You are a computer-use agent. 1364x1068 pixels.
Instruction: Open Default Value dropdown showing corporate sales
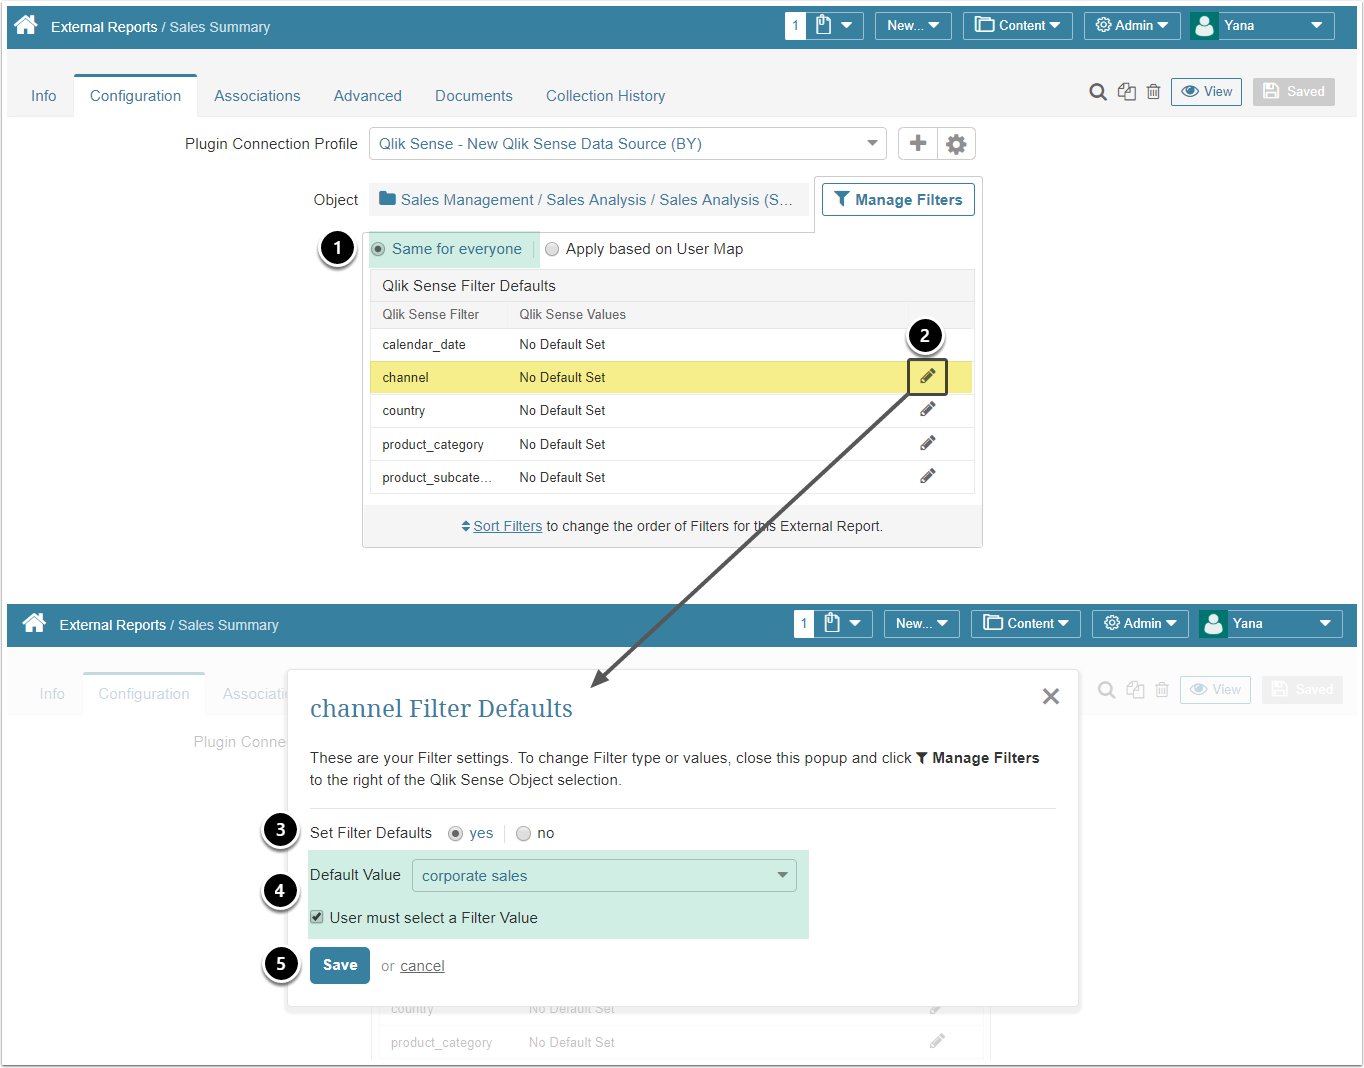pos(604,876)
